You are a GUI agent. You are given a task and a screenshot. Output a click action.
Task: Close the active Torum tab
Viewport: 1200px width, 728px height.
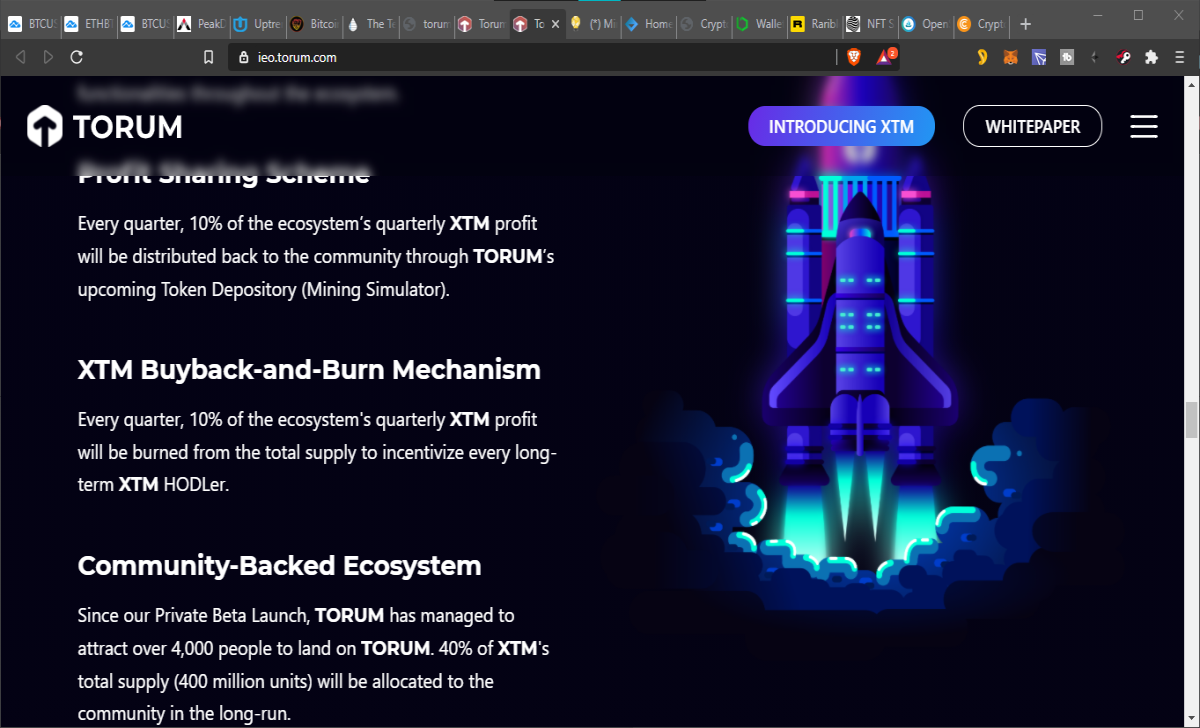[x=555, y=24]
